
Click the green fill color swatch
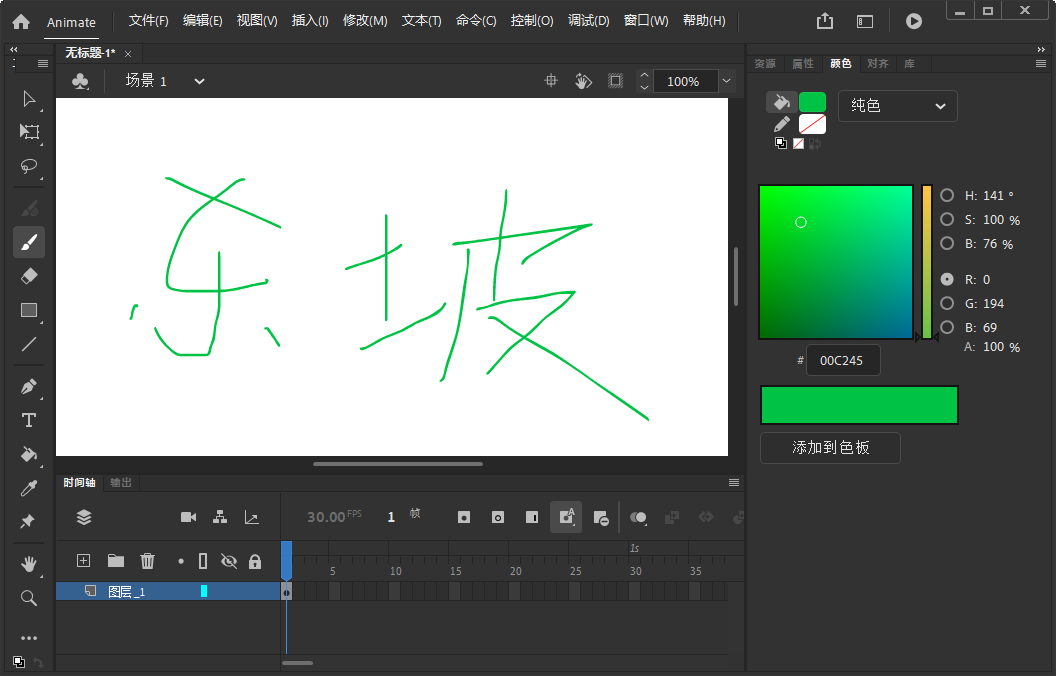click(x=812, y=101)
